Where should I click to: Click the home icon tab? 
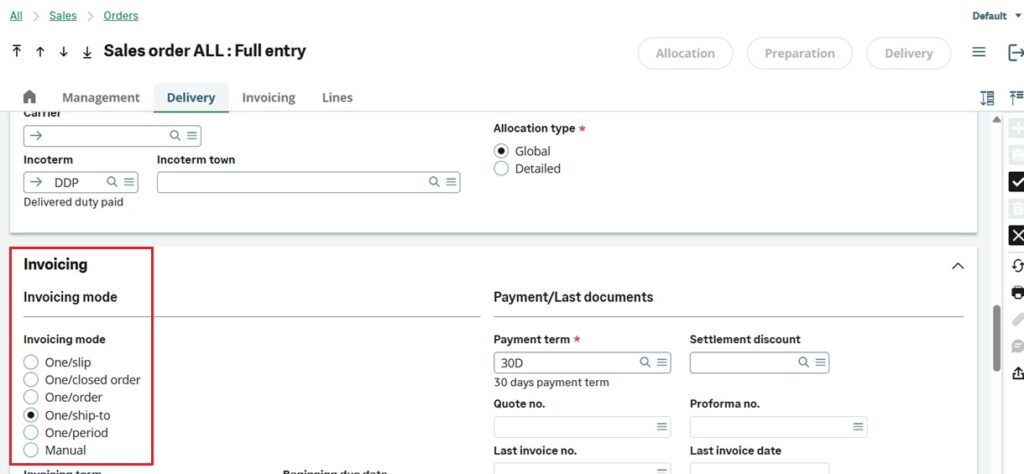click(29, 97)
